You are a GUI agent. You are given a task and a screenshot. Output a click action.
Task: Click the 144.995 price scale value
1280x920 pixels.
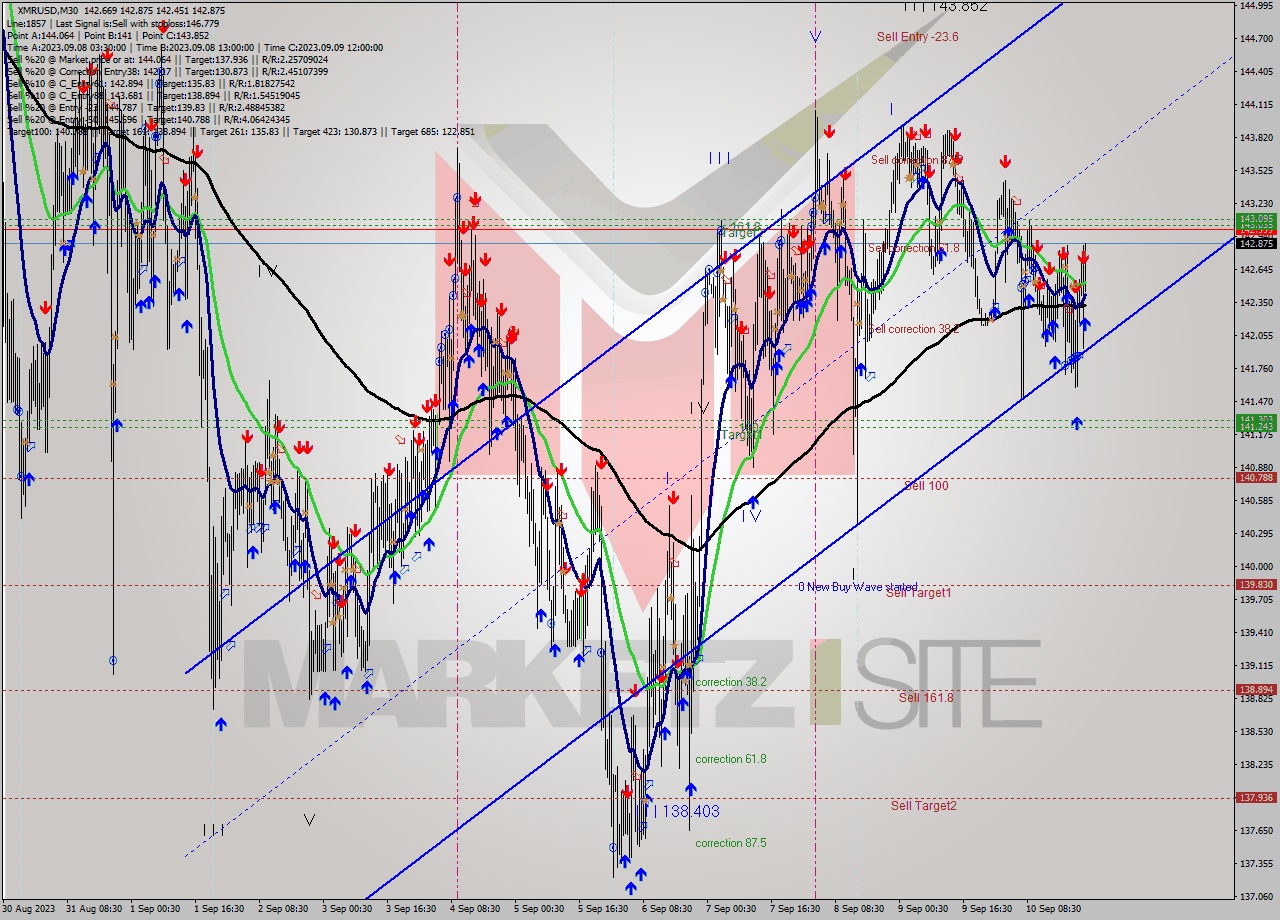1256,5
